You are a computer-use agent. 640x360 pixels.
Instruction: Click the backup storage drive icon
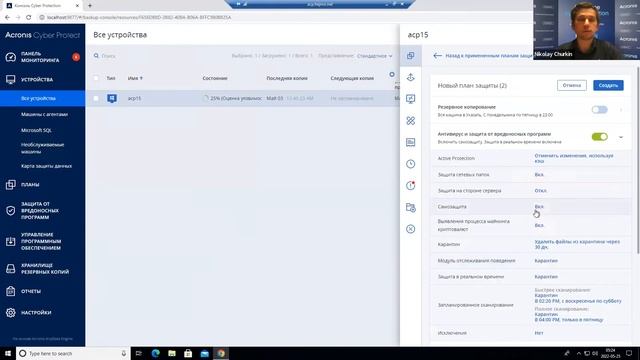(x=11, y=269)
